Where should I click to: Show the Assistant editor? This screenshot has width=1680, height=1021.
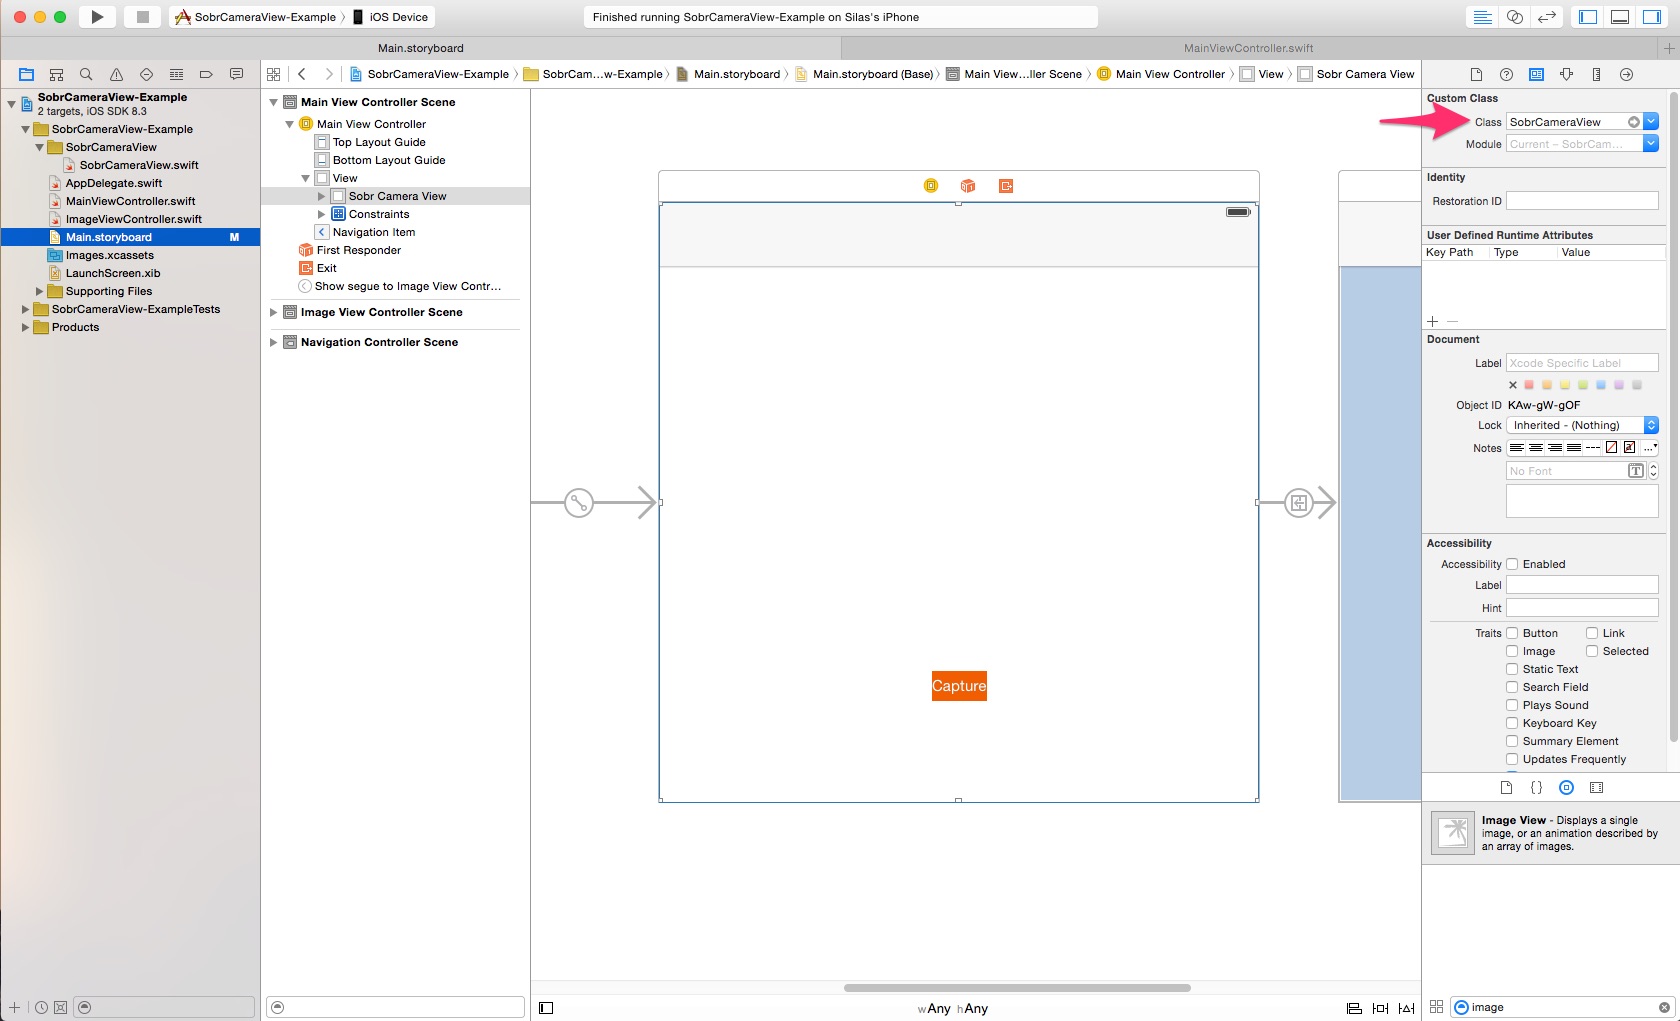(1515, 17)
